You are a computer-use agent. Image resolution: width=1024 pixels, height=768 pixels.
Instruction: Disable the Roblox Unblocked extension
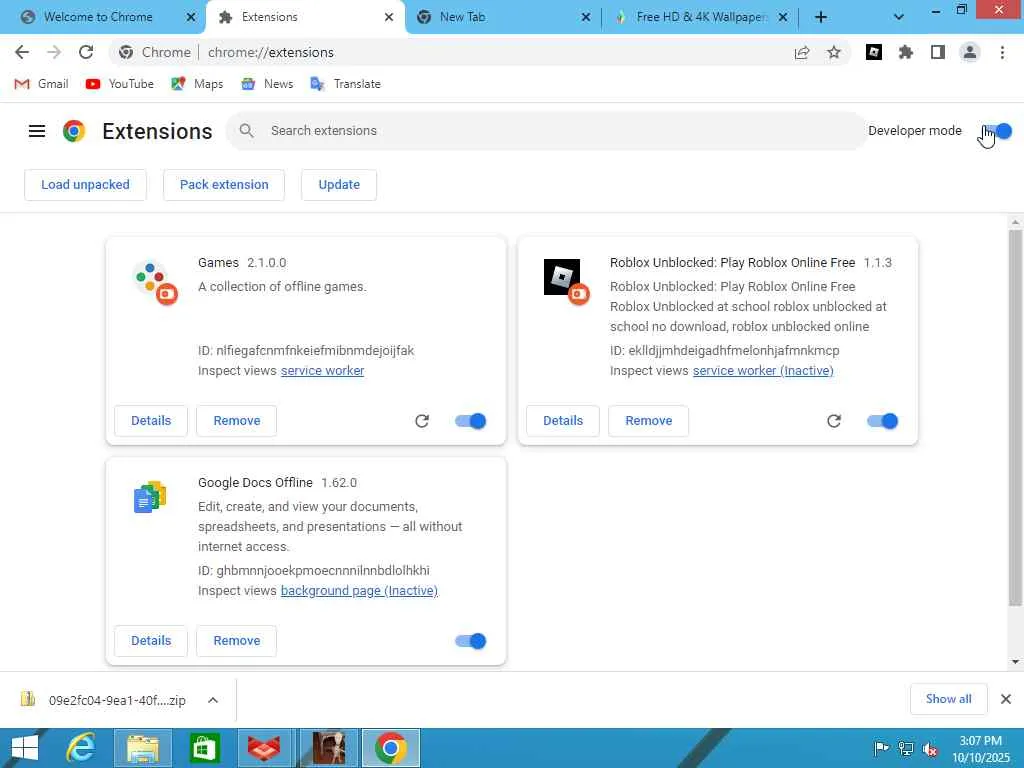883,421
